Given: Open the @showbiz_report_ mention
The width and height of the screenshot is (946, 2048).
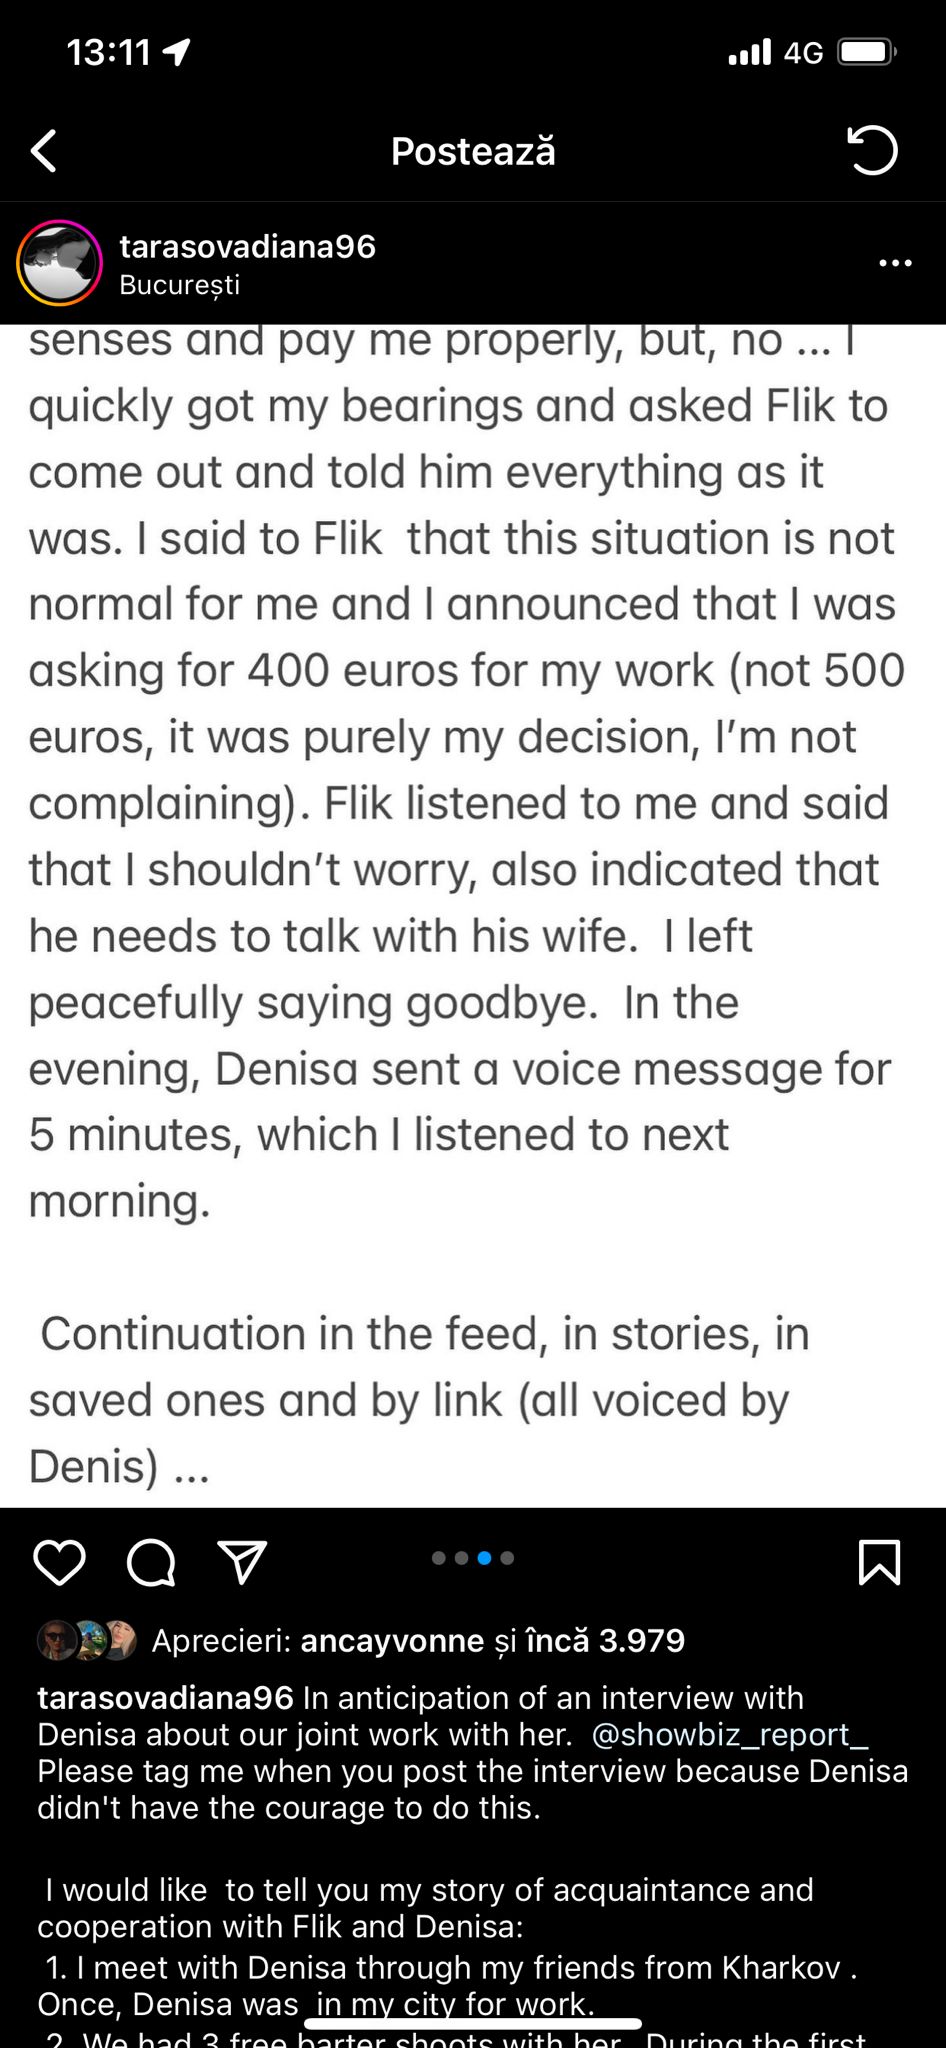Looking at the screenshot, I should click(730, 1735).
